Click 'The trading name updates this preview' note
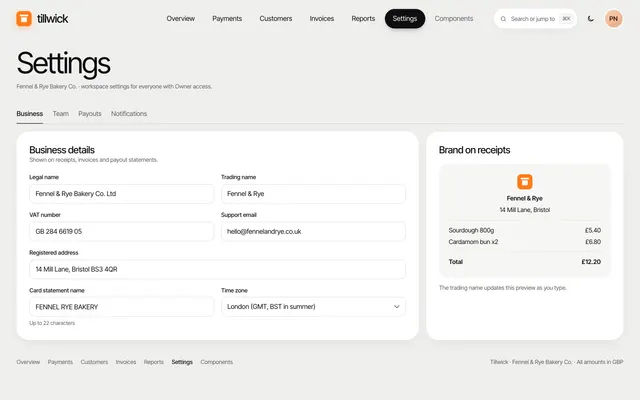The image size is (640, 400). tap(502, 288)
